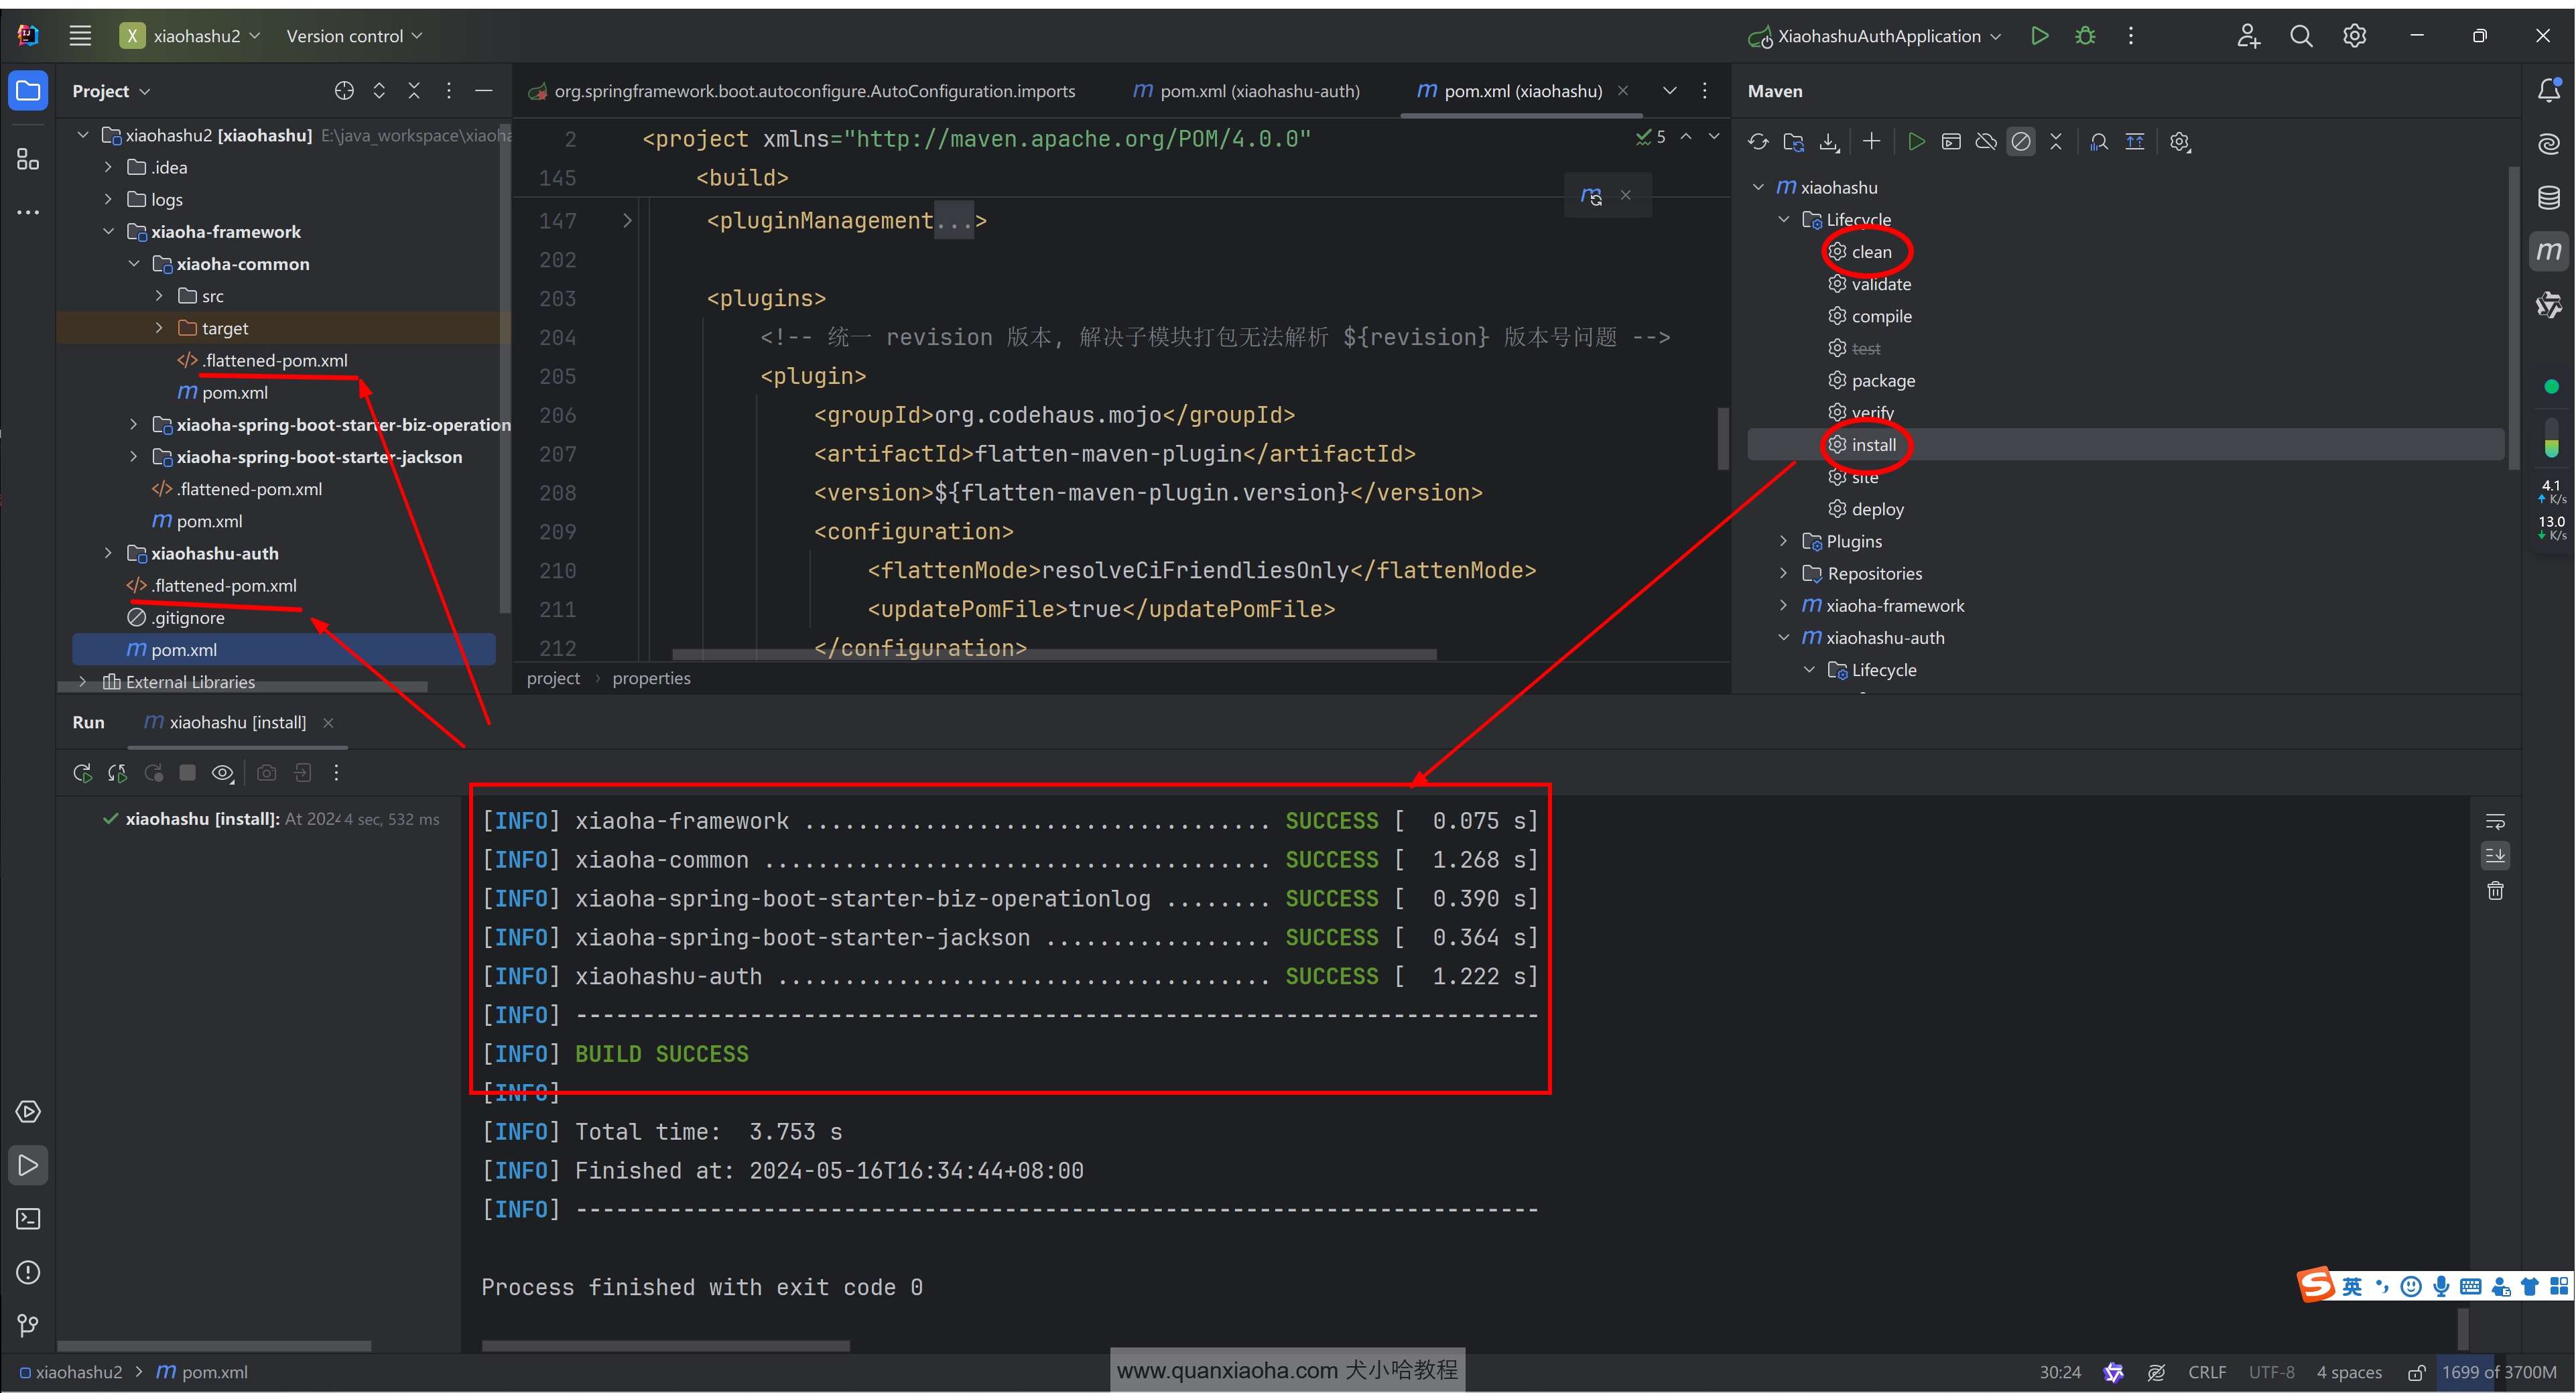Open Database tool window
2576x1393 pixels.
[2548, 198]
